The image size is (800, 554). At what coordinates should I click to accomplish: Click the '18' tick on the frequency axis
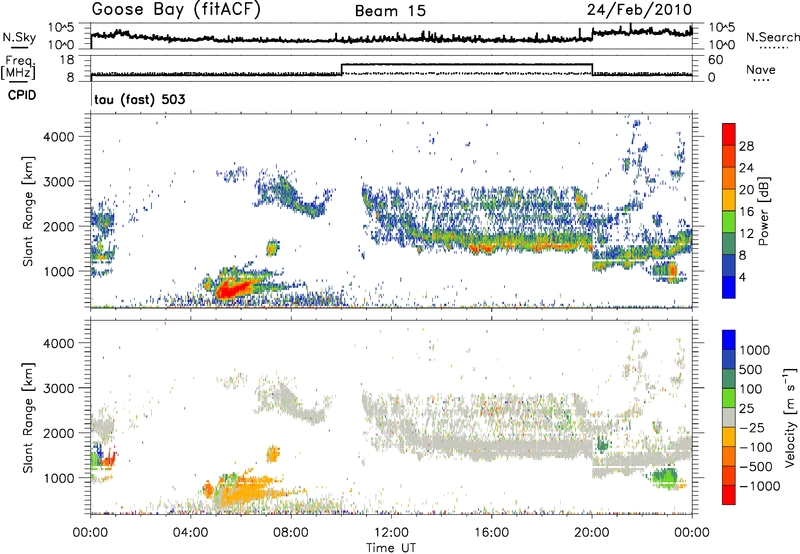pyautogui.click(x=66, y=60)
